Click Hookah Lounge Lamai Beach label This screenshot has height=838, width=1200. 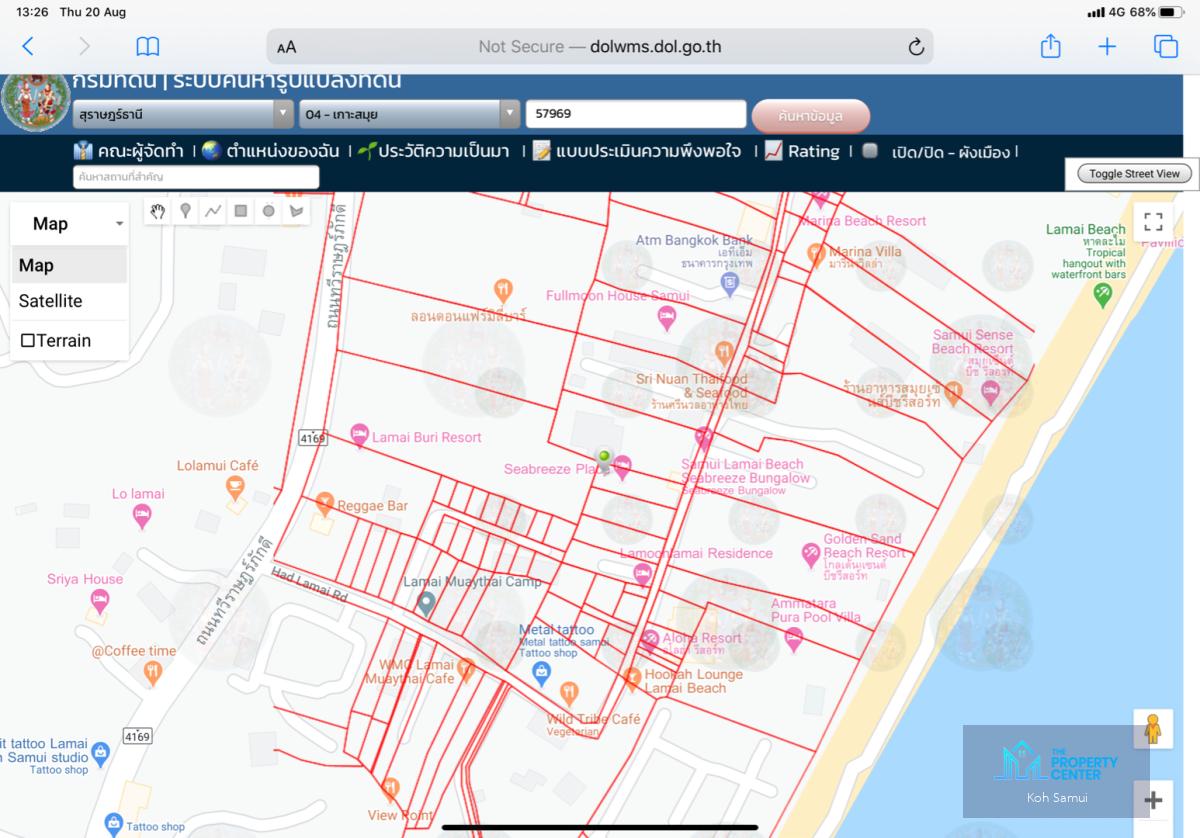coord(693,681)
